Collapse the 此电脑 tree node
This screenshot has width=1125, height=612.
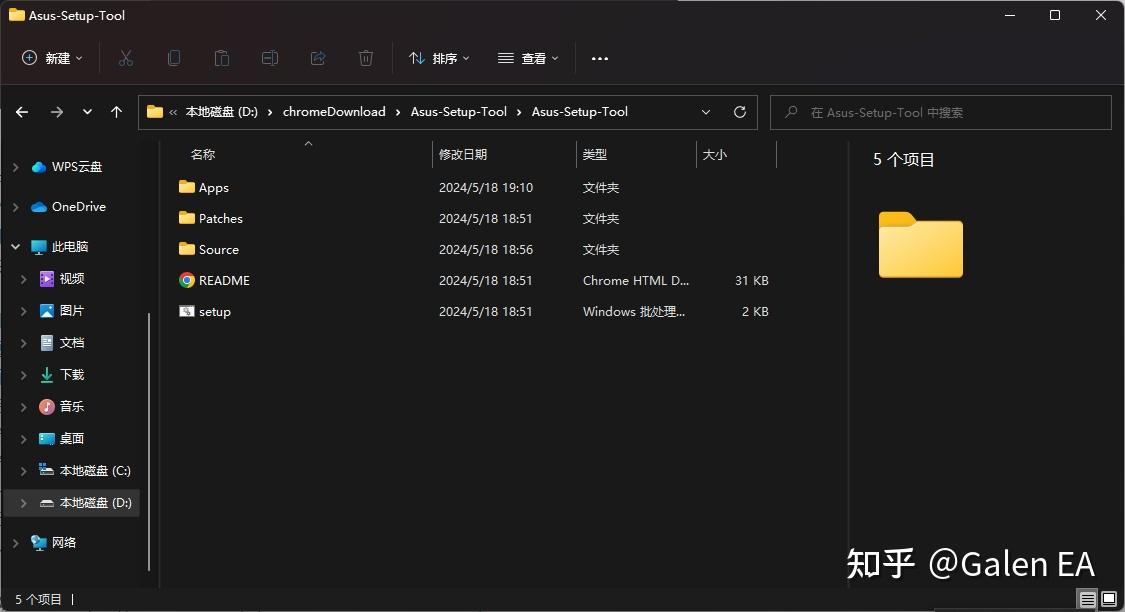16,246
